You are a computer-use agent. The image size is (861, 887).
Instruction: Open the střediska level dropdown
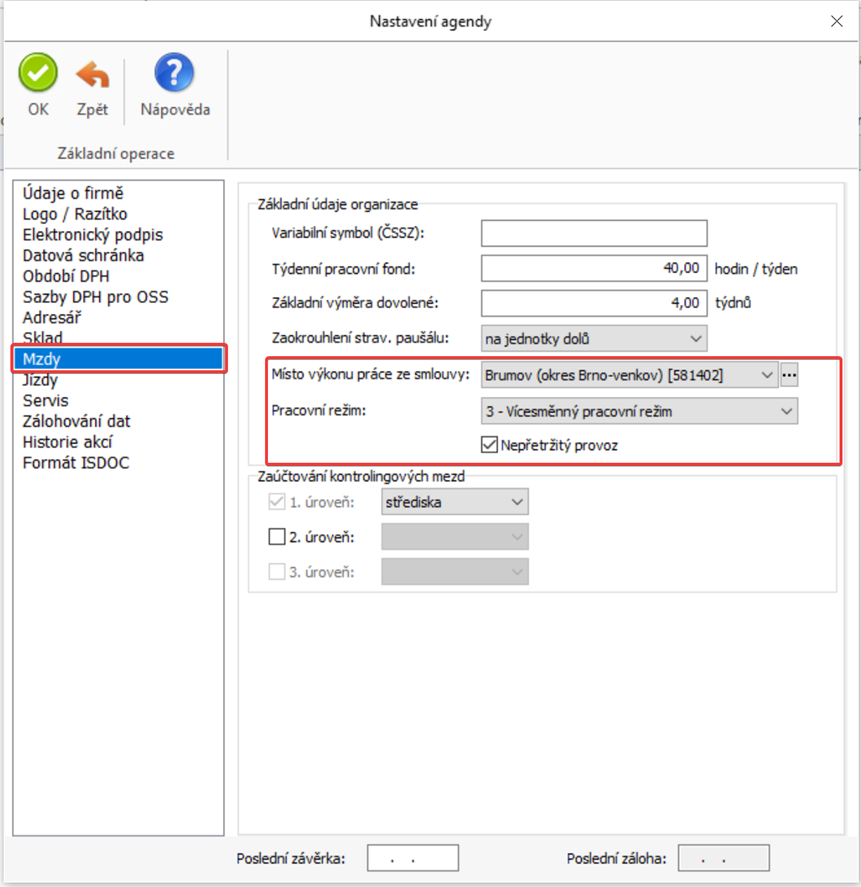[x=455, y=503]
